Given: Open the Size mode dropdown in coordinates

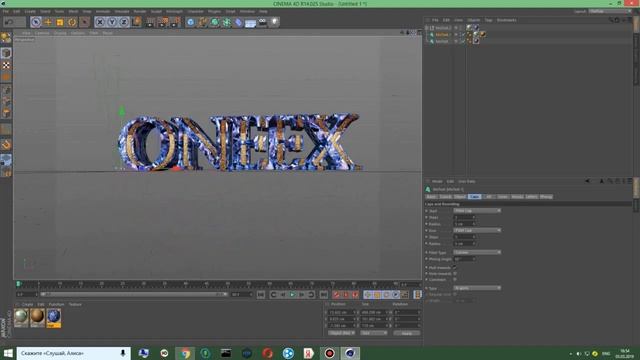Looking at the screenshot, I should coord(373,333).
